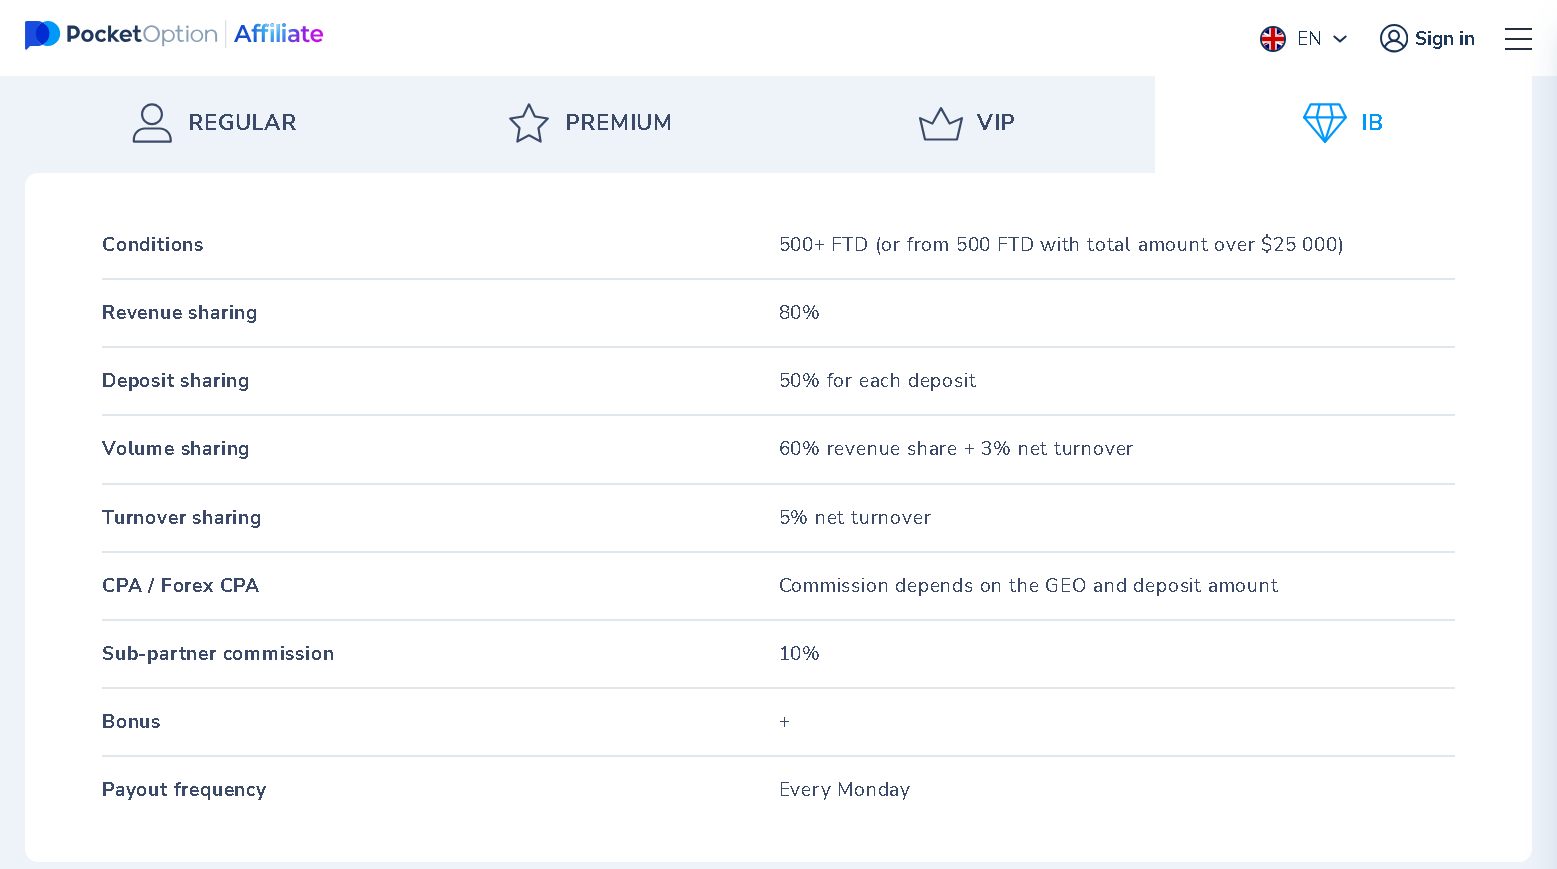Click the PocketOption logo icon
The height and width of the screenshot is (869, 1557).
(x=42, y=35)
